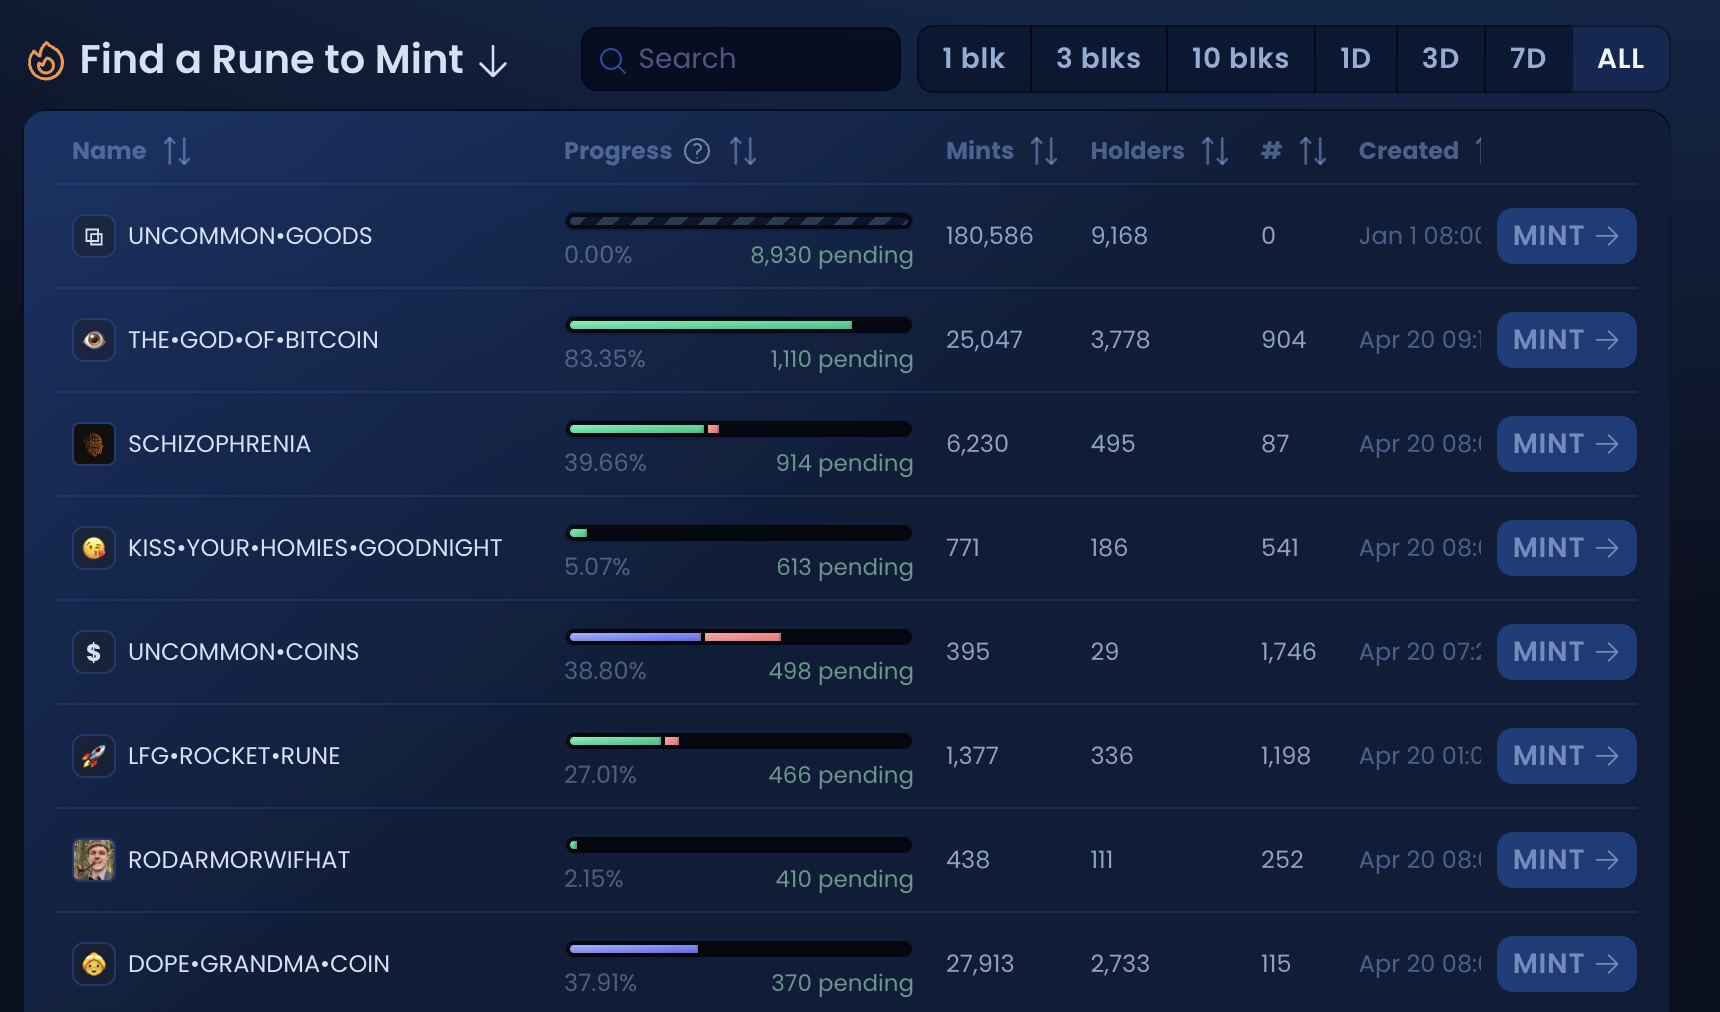Viewport: 1720px width, 1012px height.
Task: Open the RODARMORWIFHAT avatar thumbnail
Action: pos(94,860)
